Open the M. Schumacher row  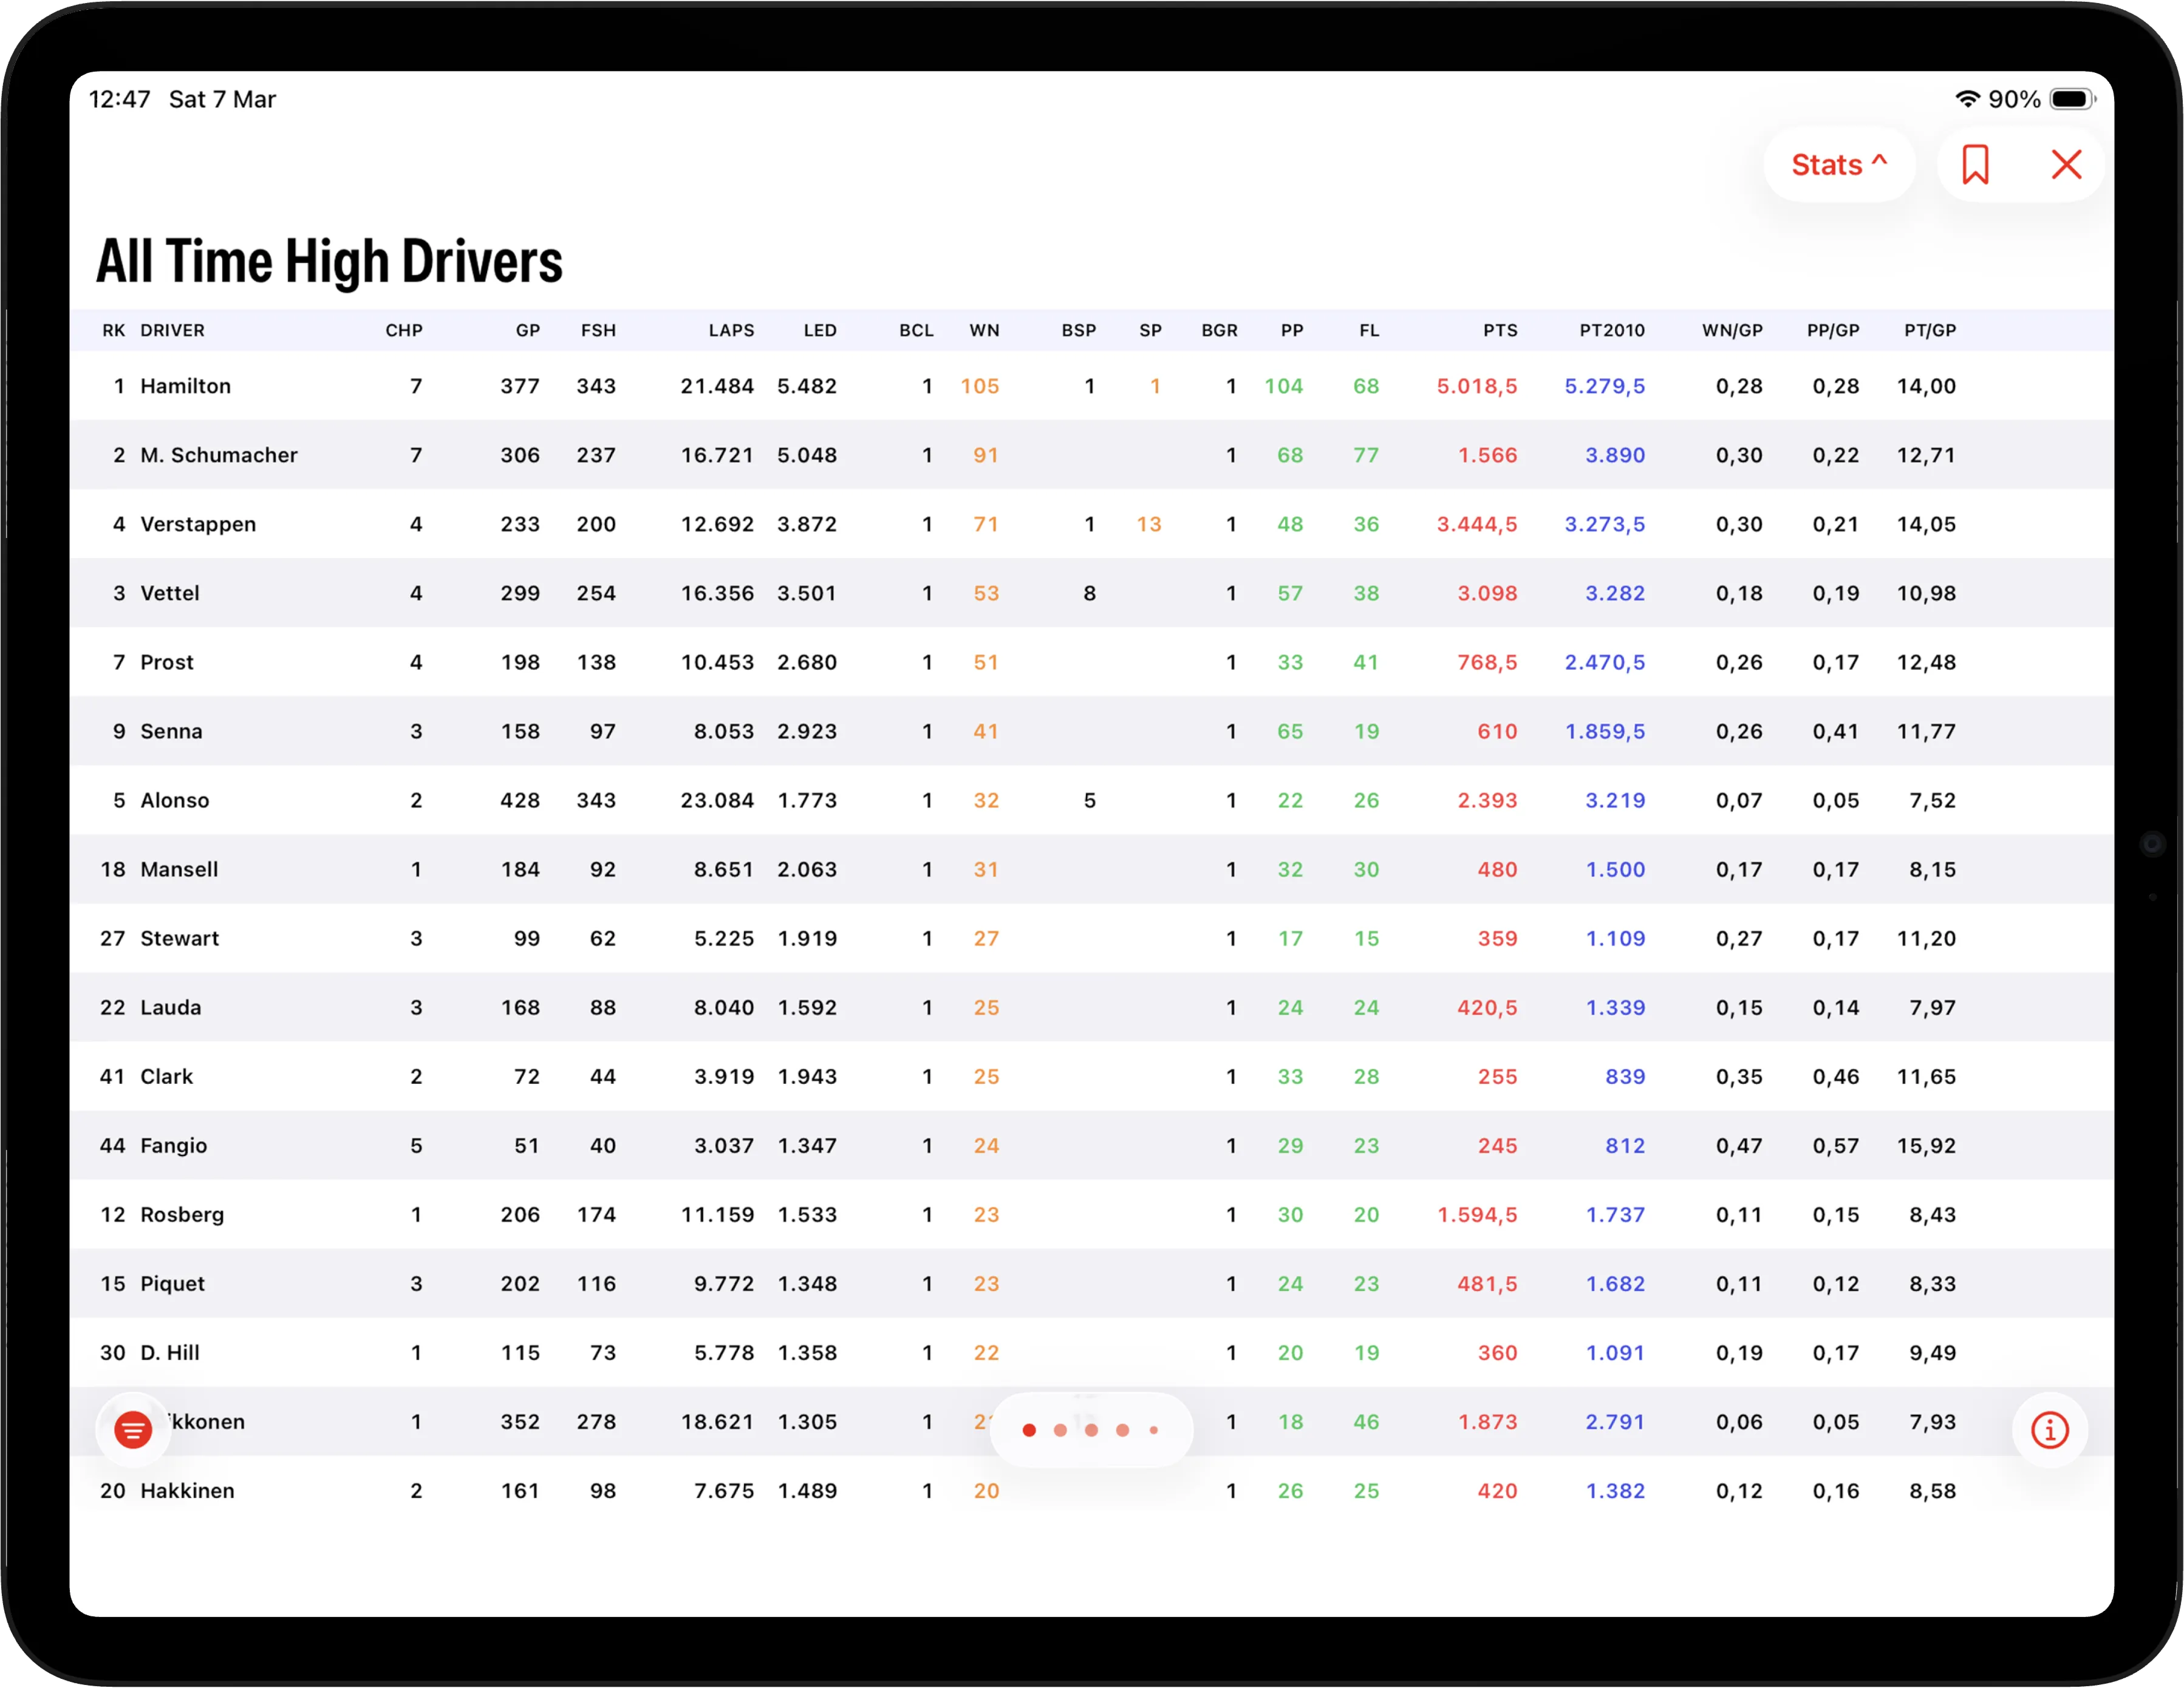coord(219,455)
